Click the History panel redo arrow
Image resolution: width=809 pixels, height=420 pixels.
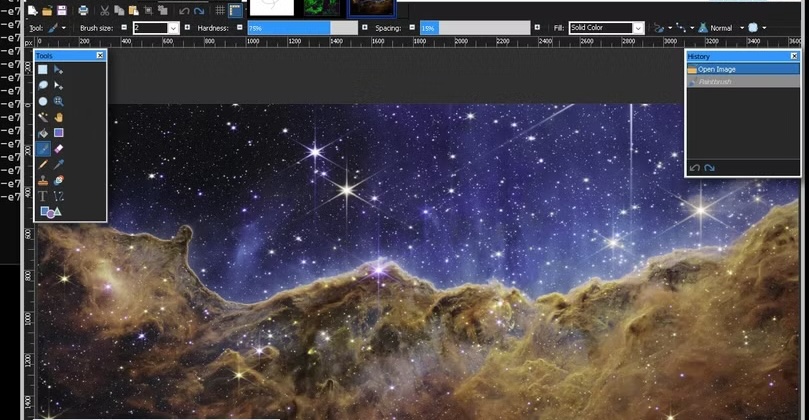pyautogui.click(x=709, y=168)
